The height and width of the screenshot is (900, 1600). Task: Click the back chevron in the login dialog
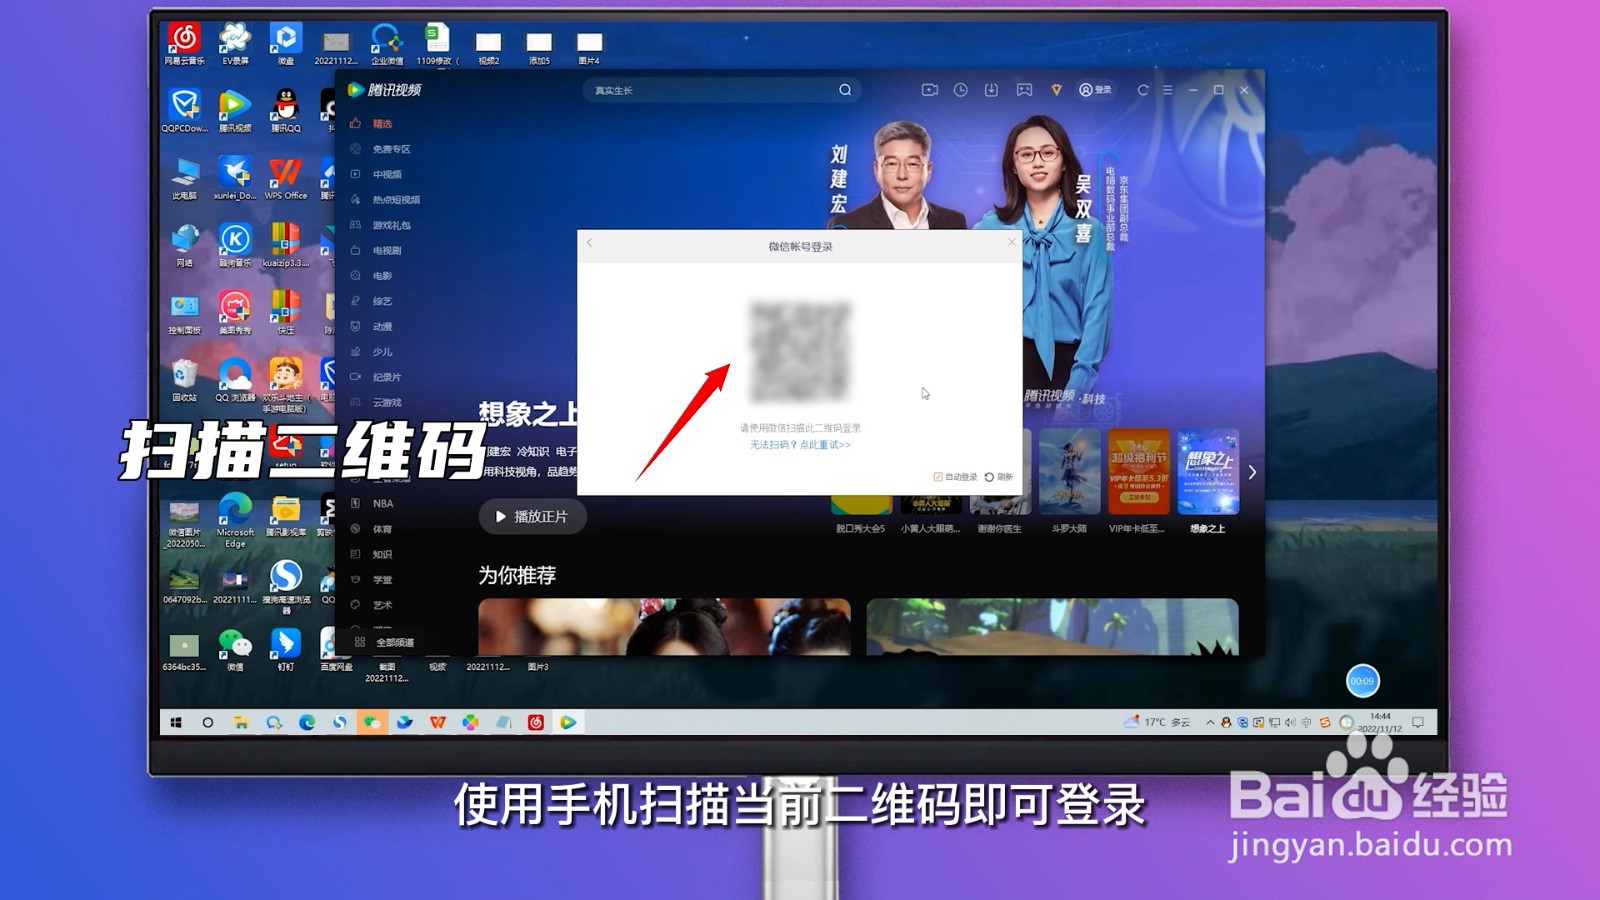pyautogui.click(x=590, y=240)
